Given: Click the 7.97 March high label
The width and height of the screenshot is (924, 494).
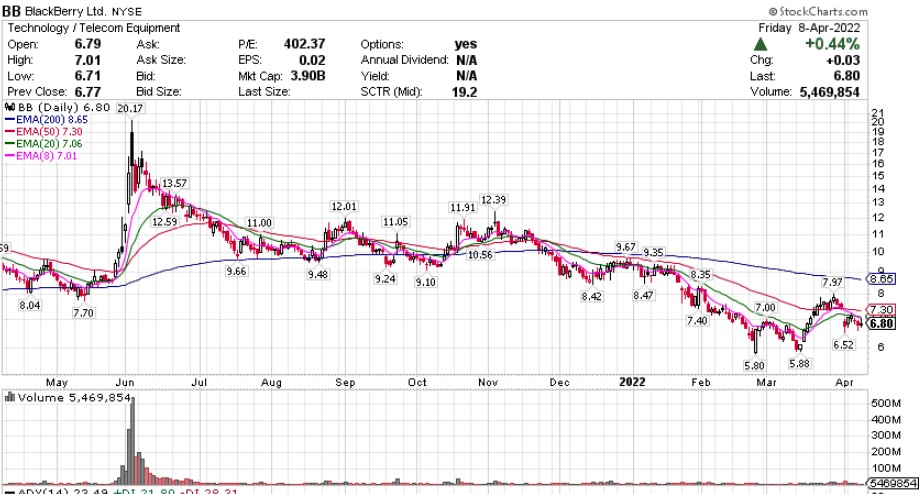Looking at the screenshot, I should tap(833, 282).
